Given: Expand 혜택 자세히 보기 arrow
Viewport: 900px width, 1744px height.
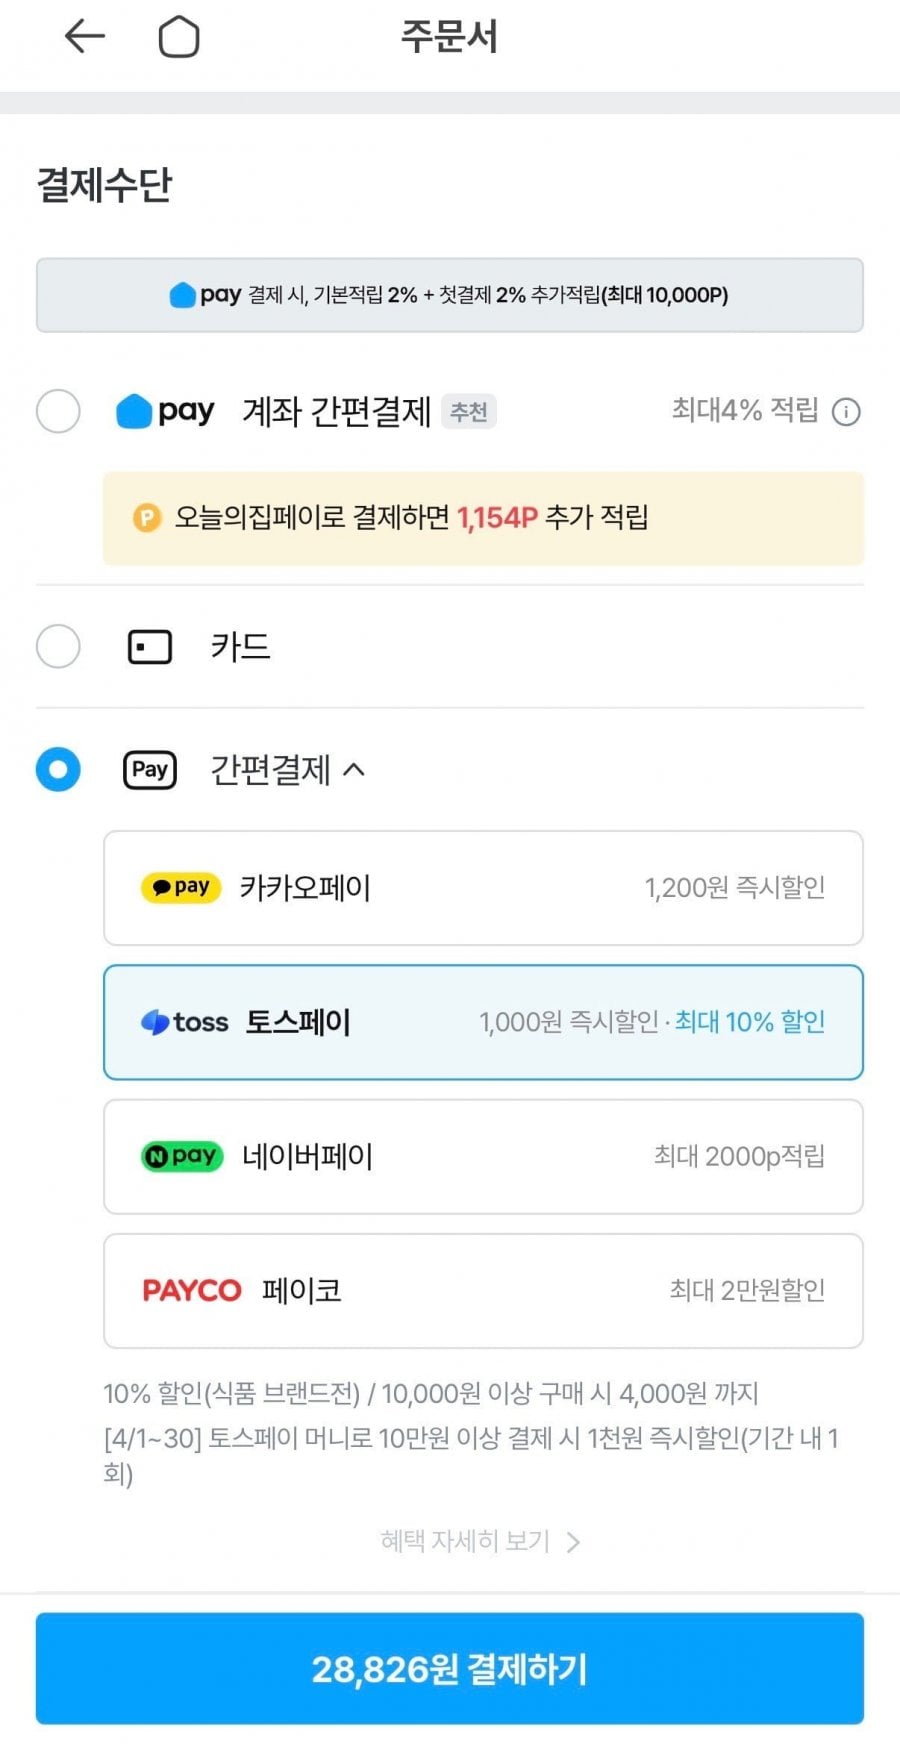Looking at the screenshot, I should pyautogui.click(x=573, y=1542).
